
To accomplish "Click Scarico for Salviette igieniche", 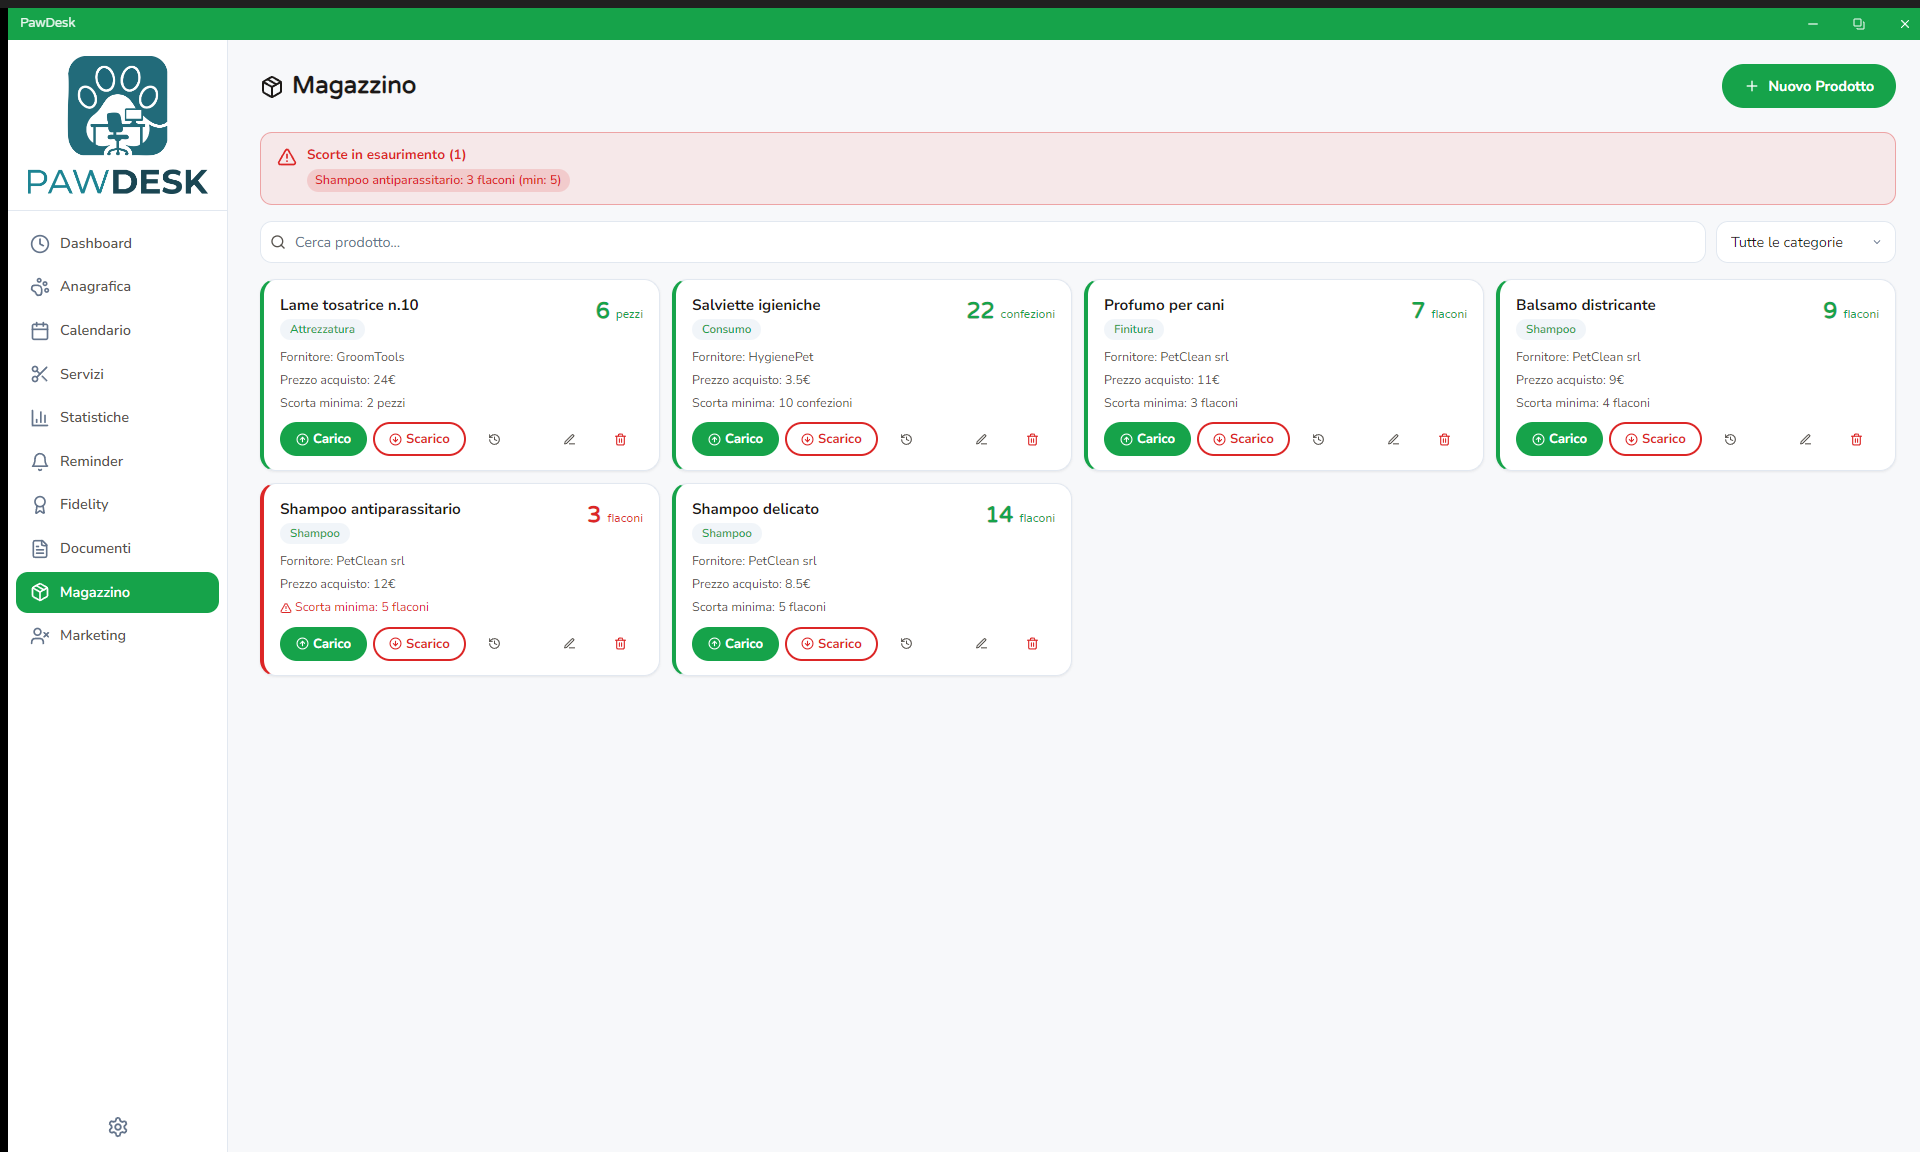I will (831, 439).
